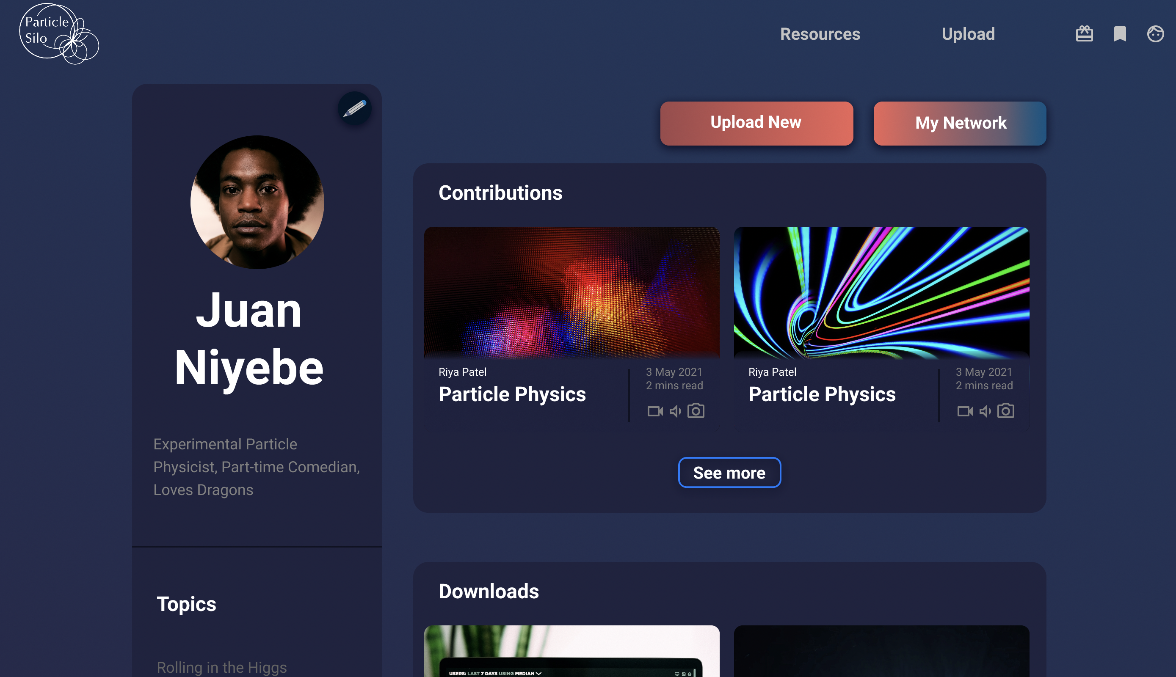Click photo camera icon on second contribution card

click(x=1006, y=411)
